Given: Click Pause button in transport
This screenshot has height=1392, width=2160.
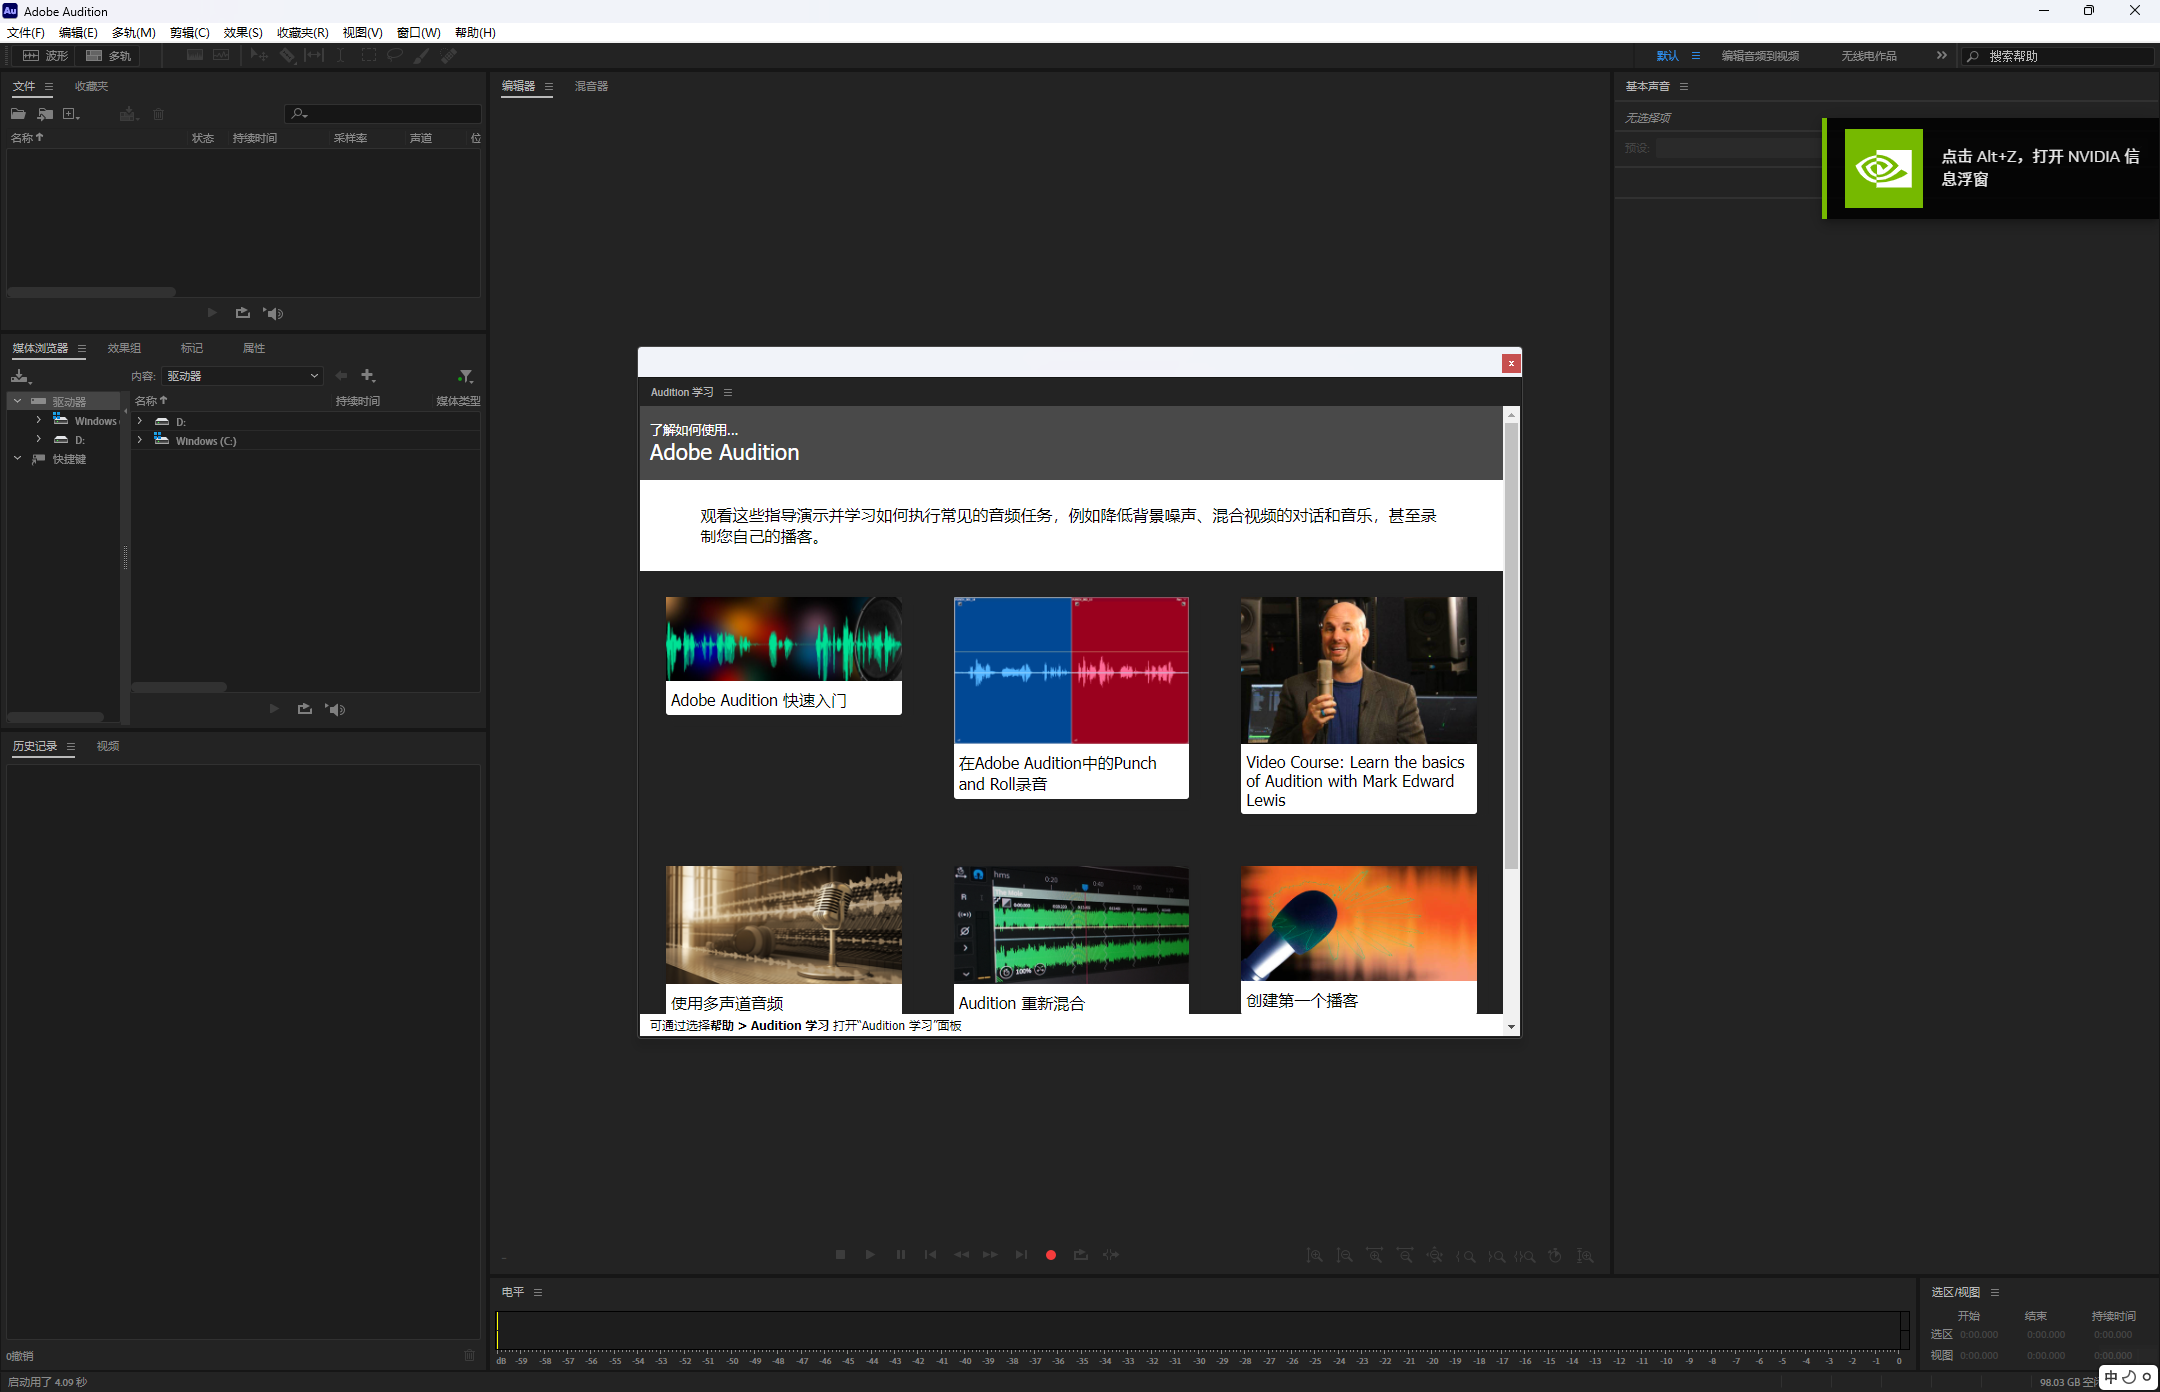Looking at the screenshot, I should click(x=900, y=1254).
